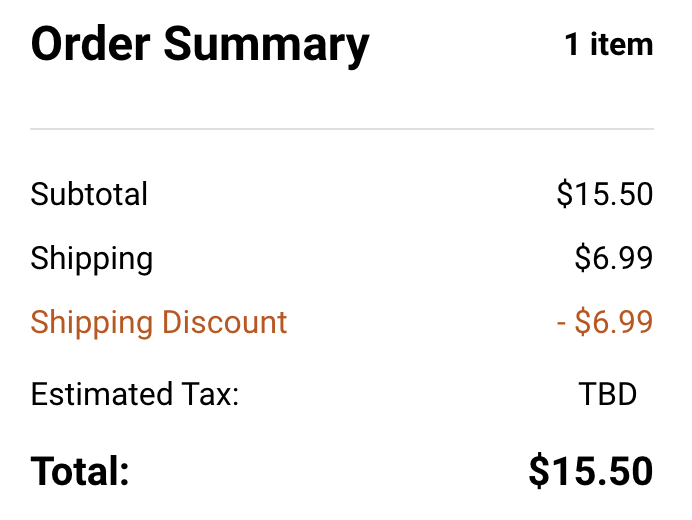
Task: Click the bold Total label
Action: 80,471
